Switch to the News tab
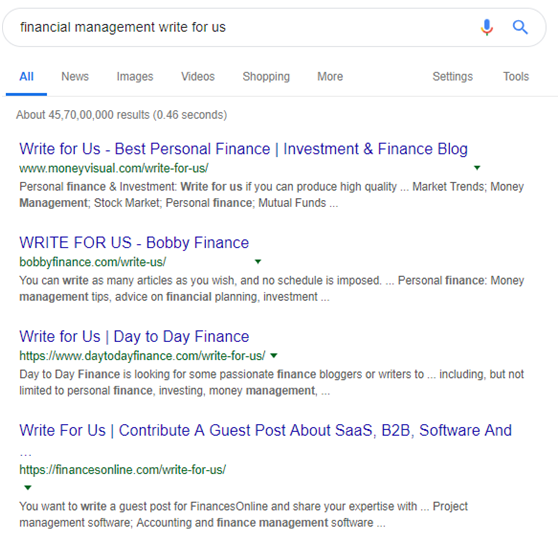This screenshot has width=560, height=543. (75, 76)
